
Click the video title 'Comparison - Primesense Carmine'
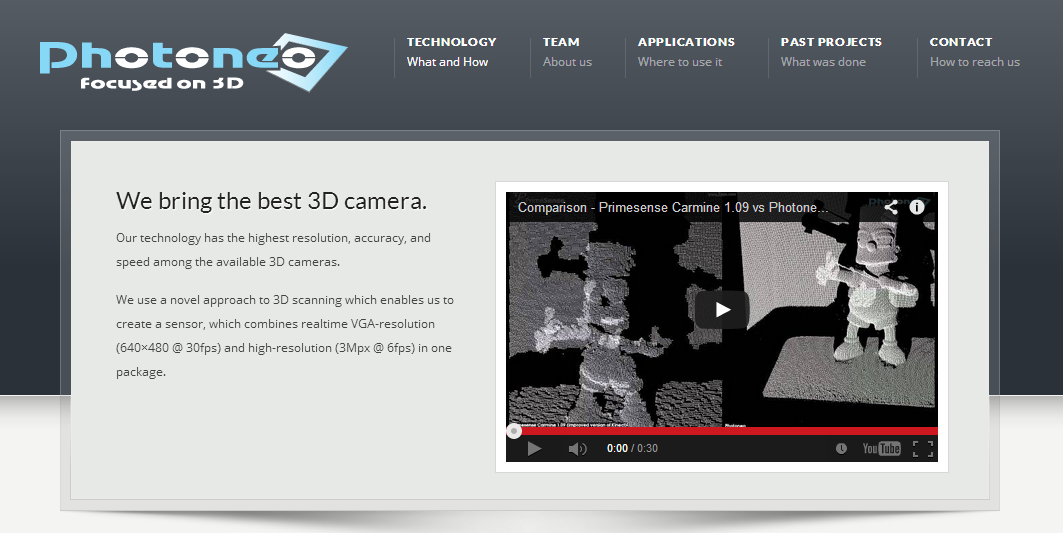point(672,208)
